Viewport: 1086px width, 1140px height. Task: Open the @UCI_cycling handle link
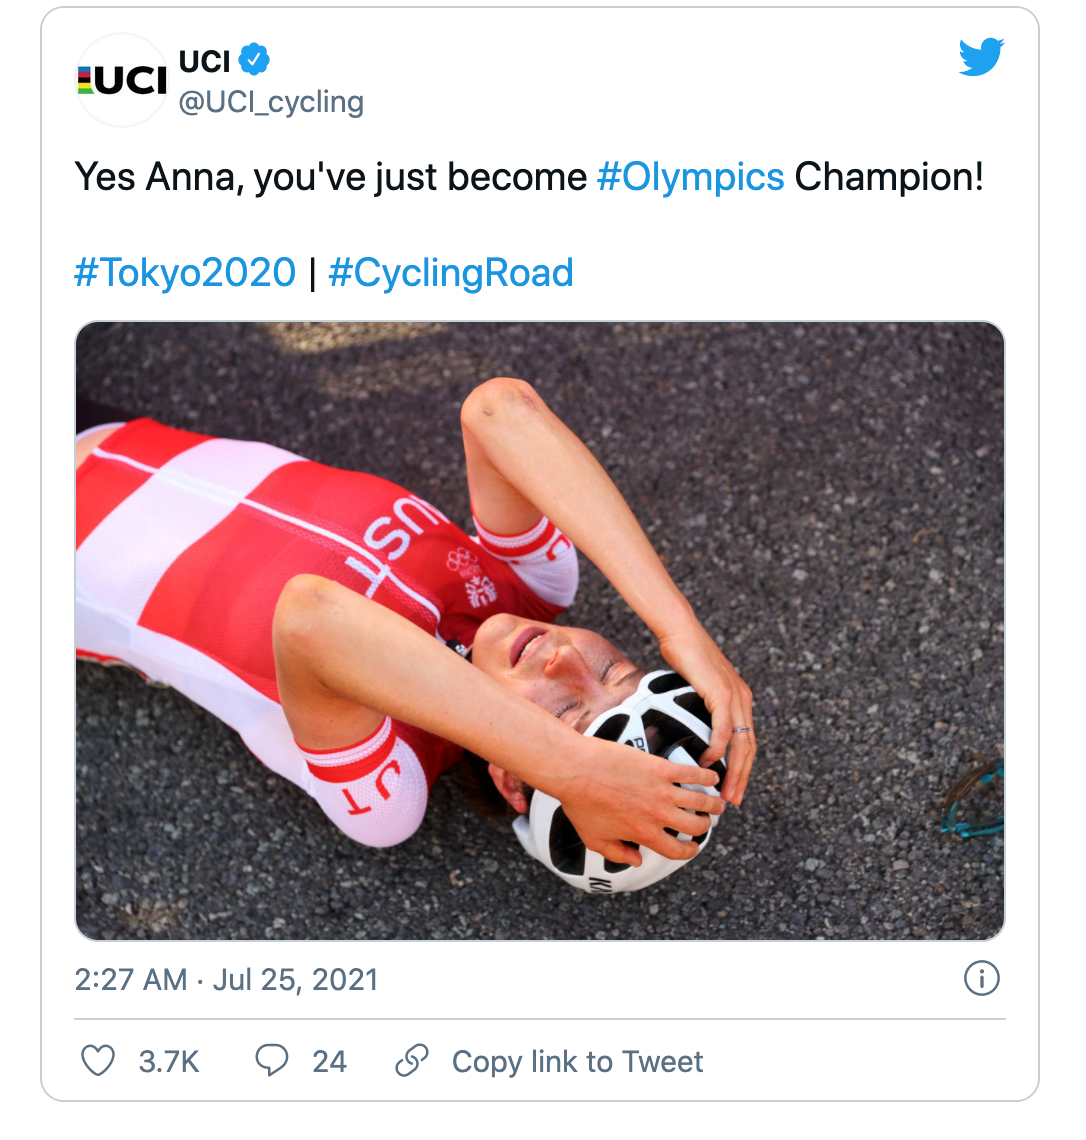tap(271, 102)
